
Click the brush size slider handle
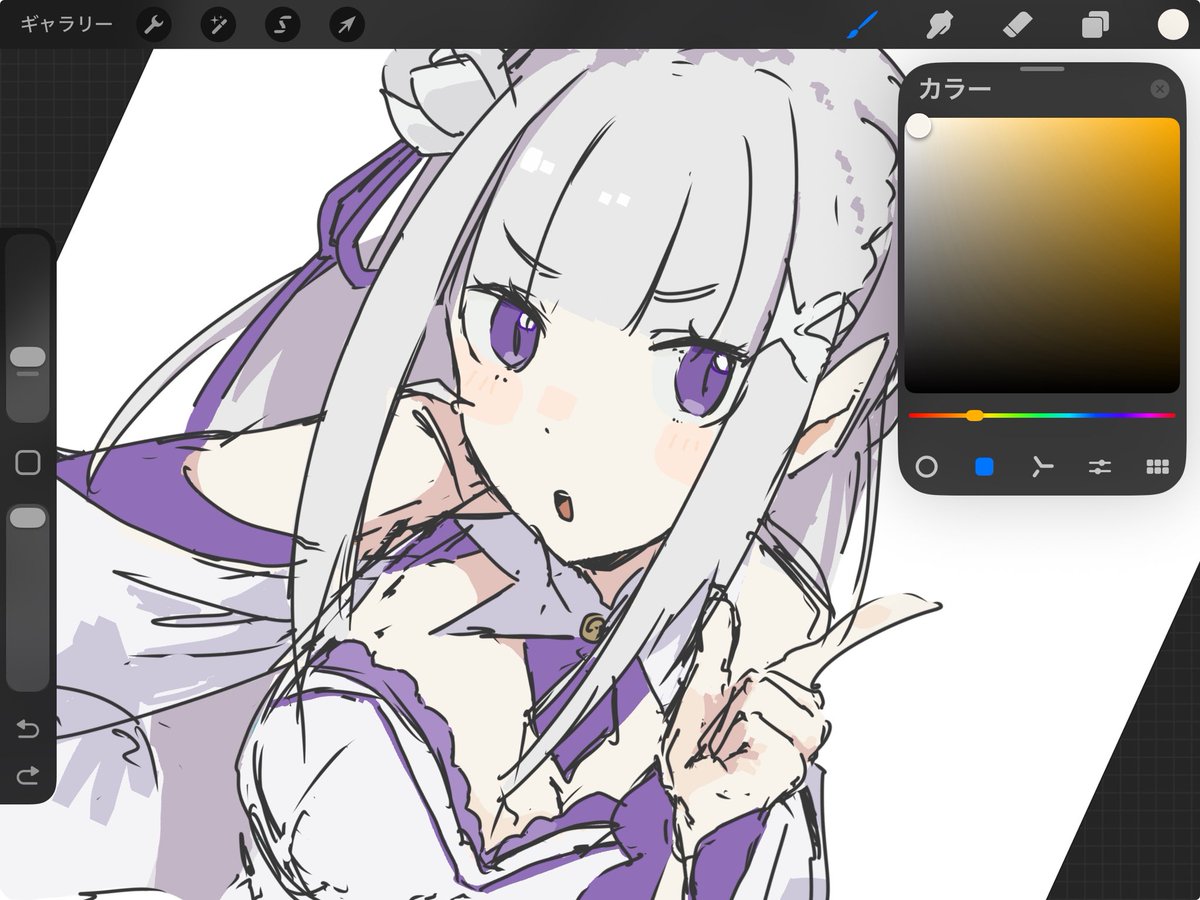click(28, 357)
